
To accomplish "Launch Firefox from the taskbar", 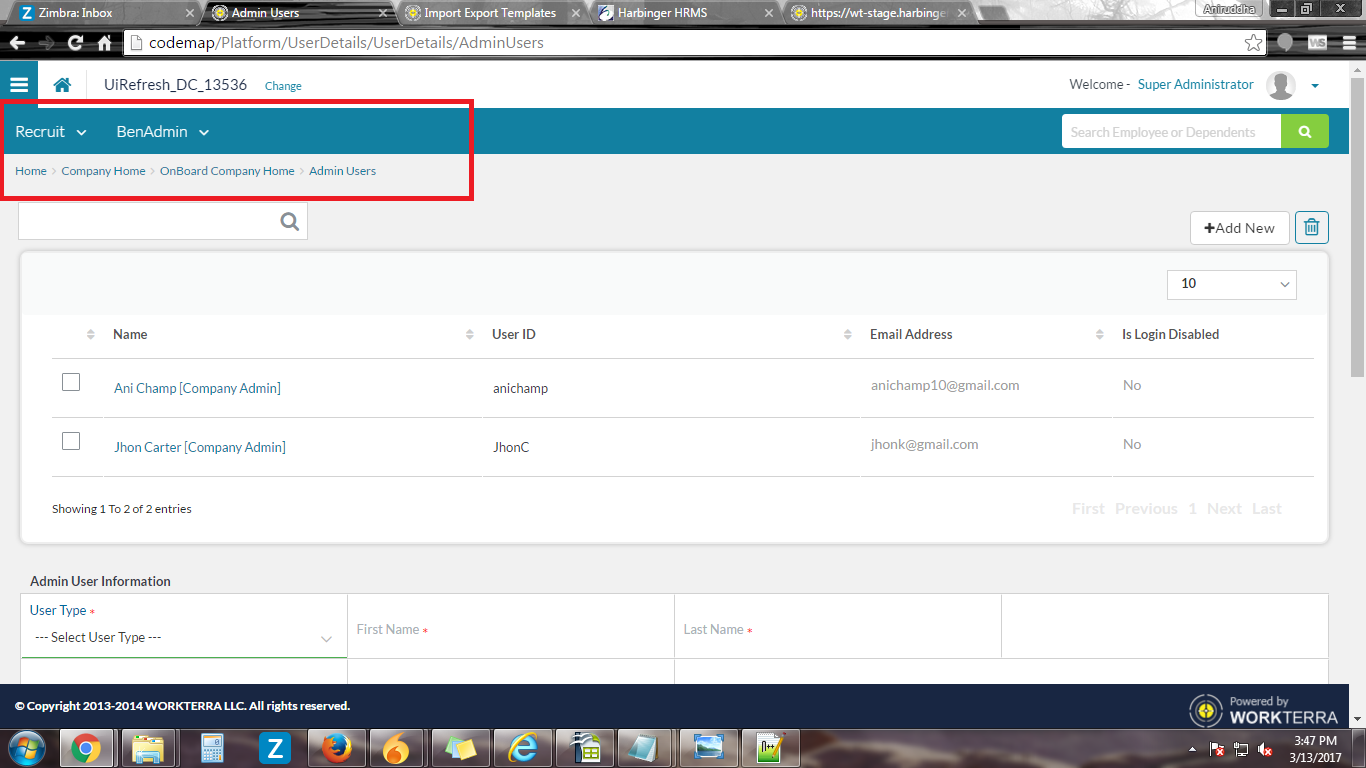I will [335, 747].
